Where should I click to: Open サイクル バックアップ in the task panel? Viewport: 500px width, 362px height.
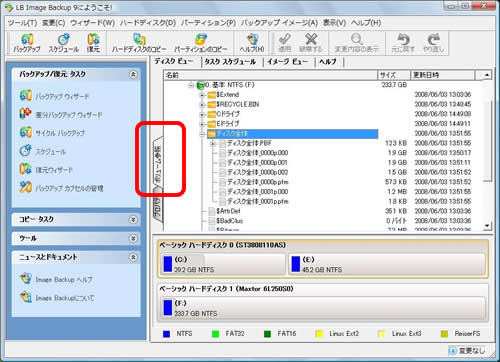(x=52, y=133)
